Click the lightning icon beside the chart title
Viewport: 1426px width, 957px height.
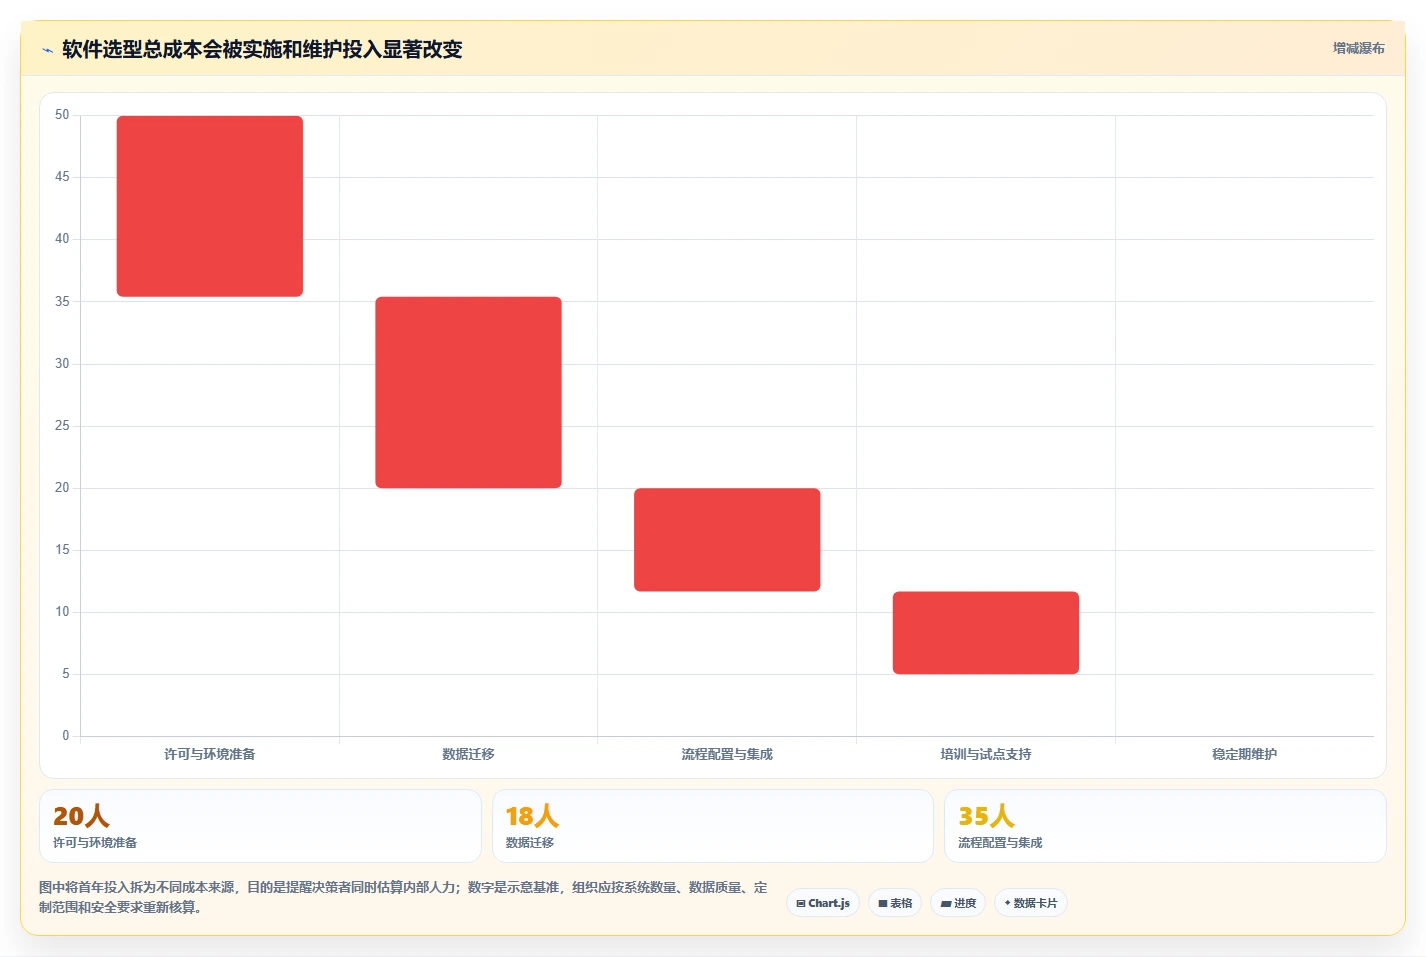pyautogui.click(x=47, y=50)
